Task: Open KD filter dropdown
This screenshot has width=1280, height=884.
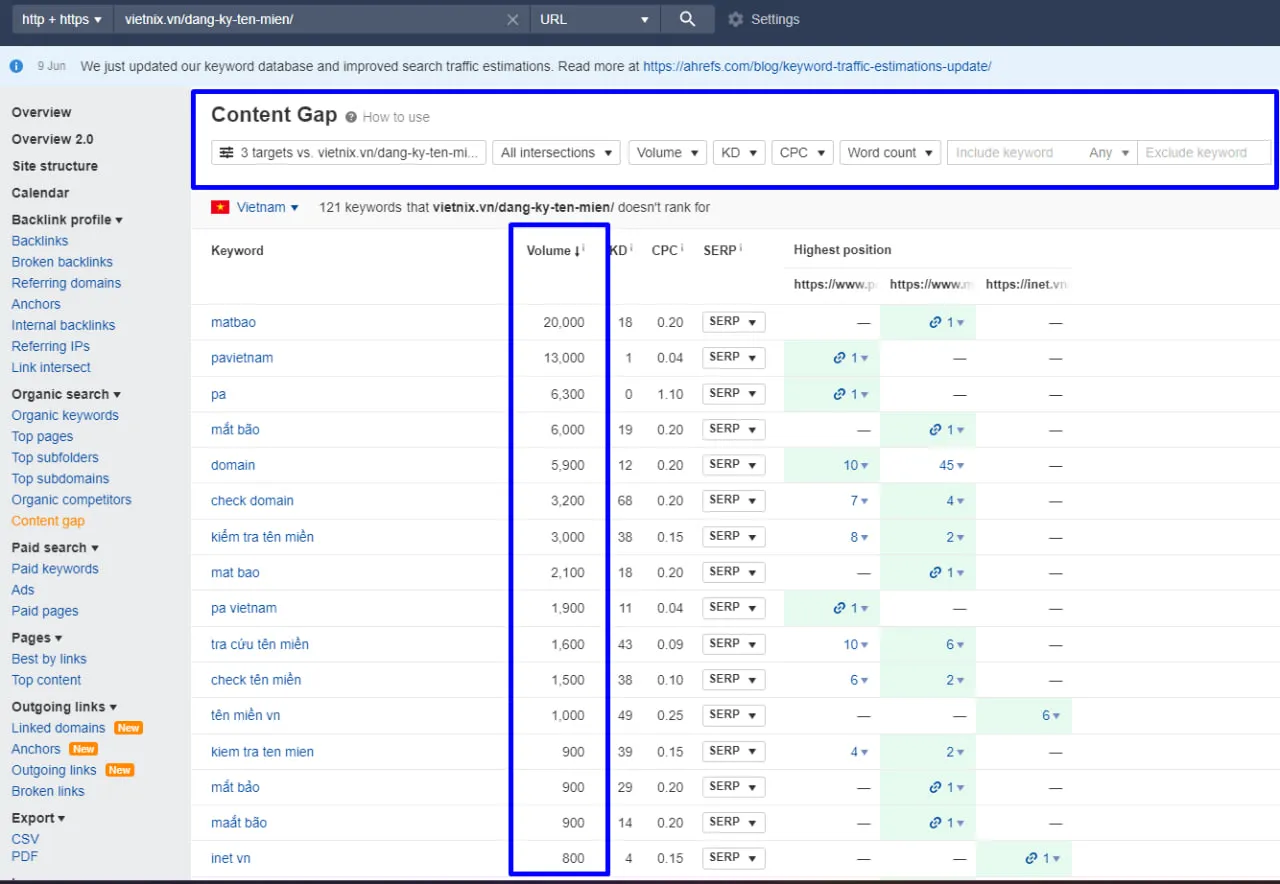Action: pos(739,152)
